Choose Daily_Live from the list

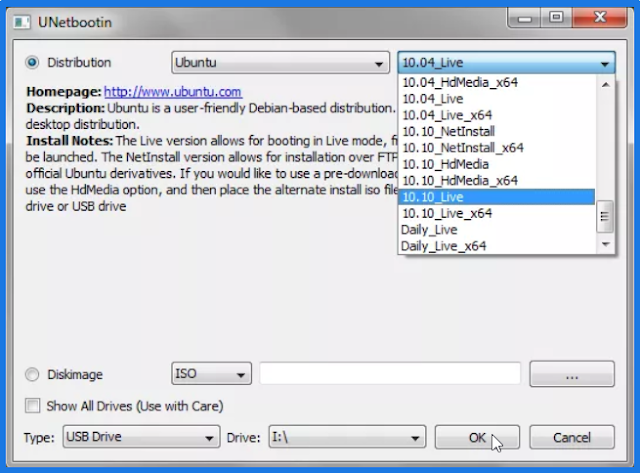tap(496, 230)
